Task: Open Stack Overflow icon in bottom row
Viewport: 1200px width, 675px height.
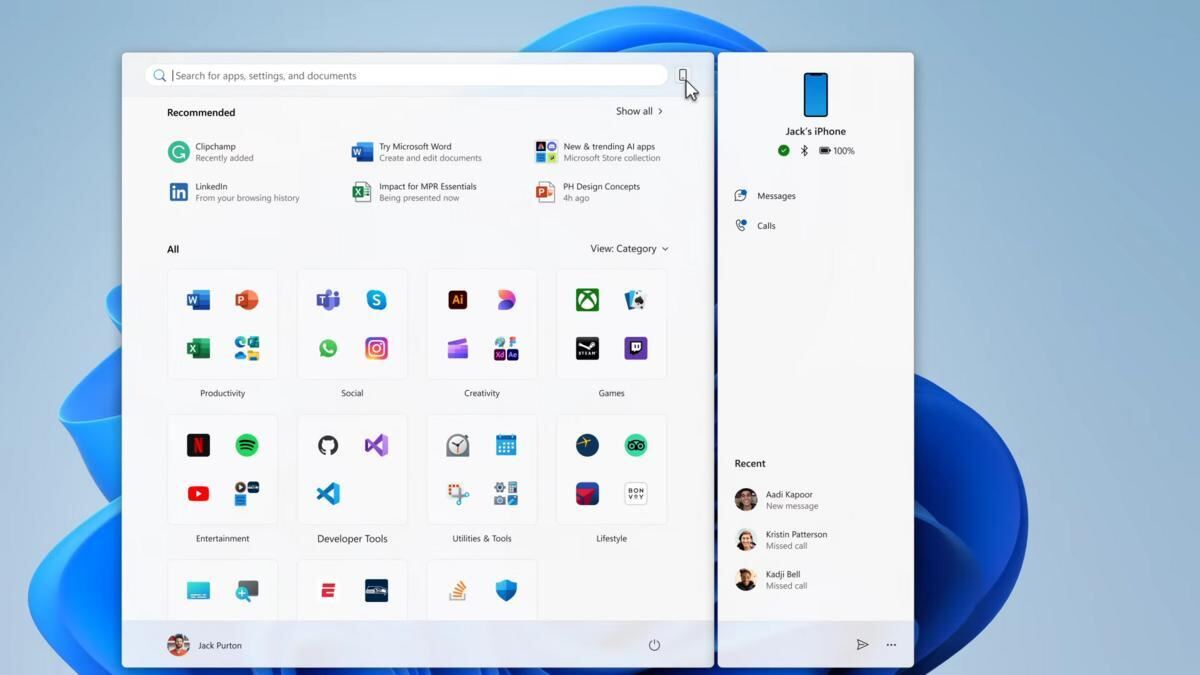Action: pos(458,590)
